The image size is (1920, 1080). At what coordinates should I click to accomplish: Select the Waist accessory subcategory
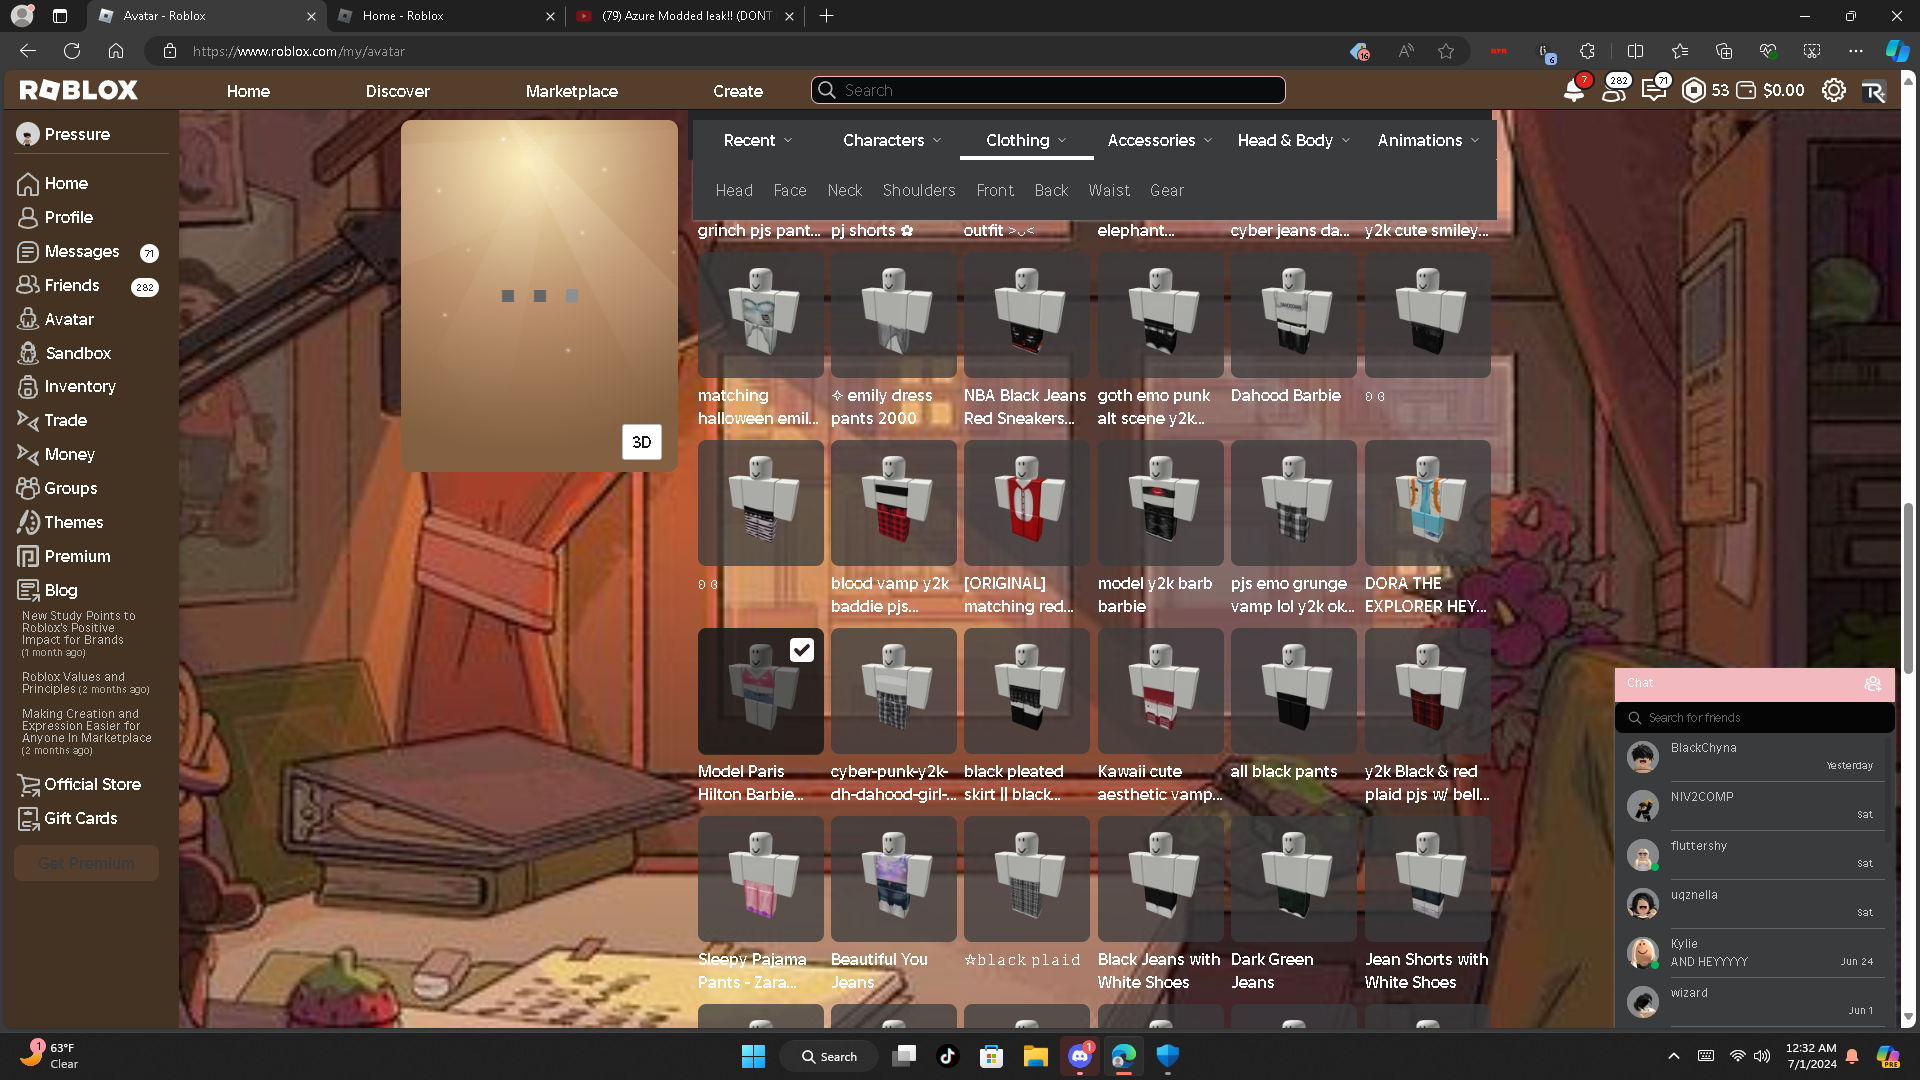click(x=1109, y=190)
